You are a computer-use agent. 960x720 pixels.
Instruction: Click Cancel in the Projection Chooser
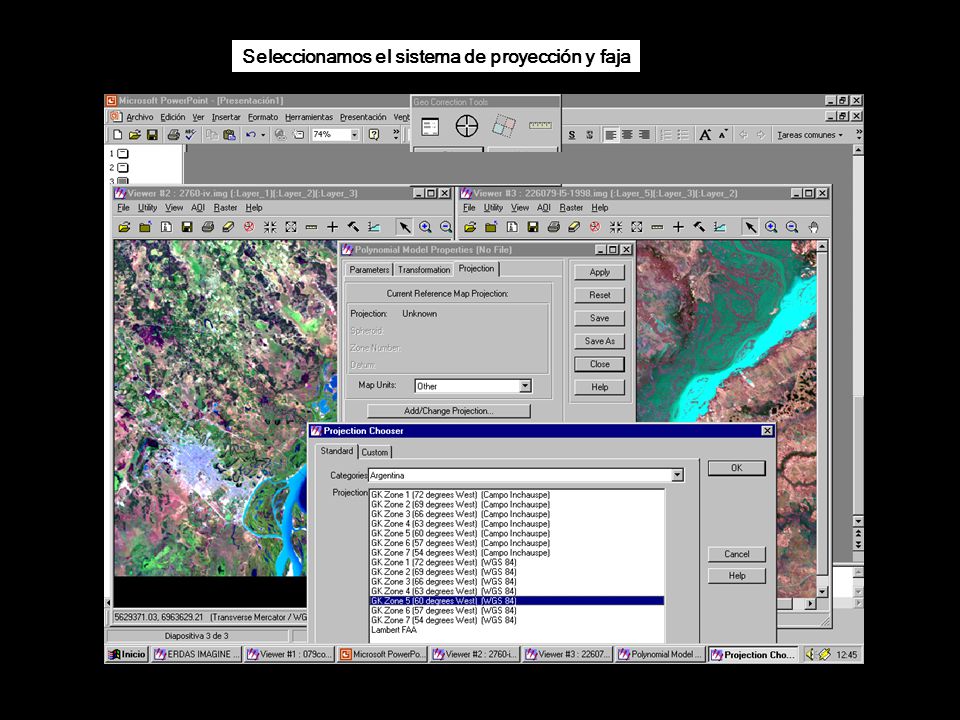[737, 554]
